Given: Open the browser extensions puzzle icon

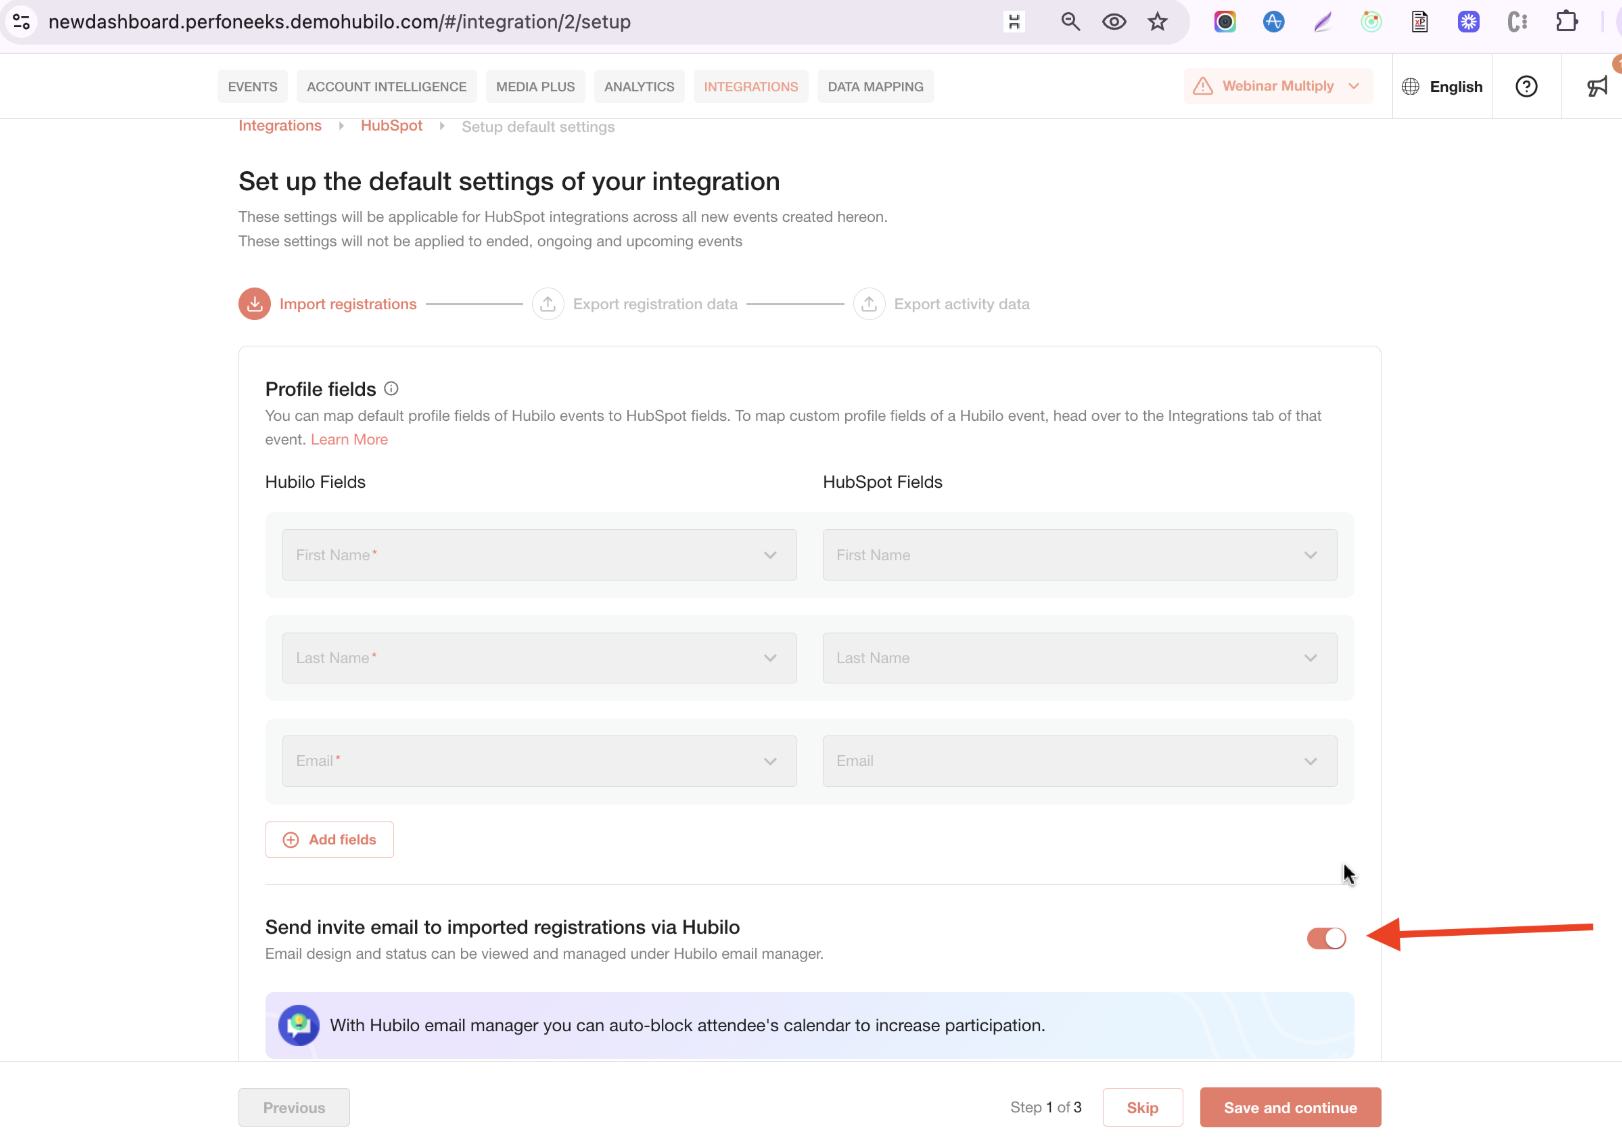Looking at the screenshot, I should 1567,22.
